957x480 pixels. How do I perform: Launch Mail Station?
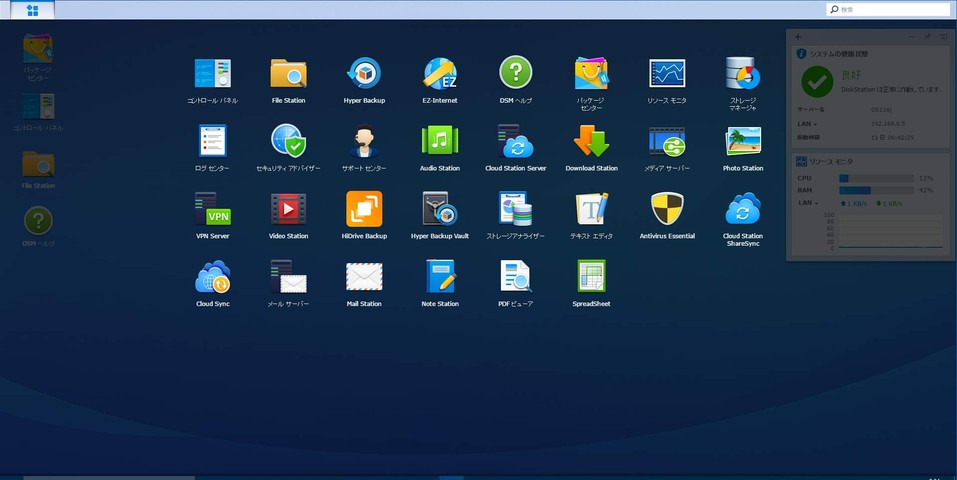click(364, 277)
